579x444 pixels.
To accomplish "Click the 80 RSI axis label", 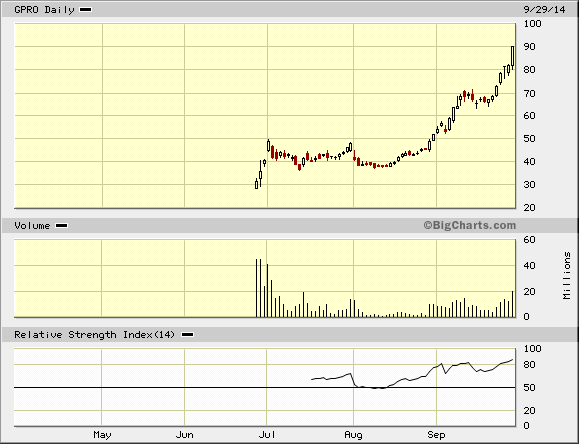I will [x=530, y=365].
